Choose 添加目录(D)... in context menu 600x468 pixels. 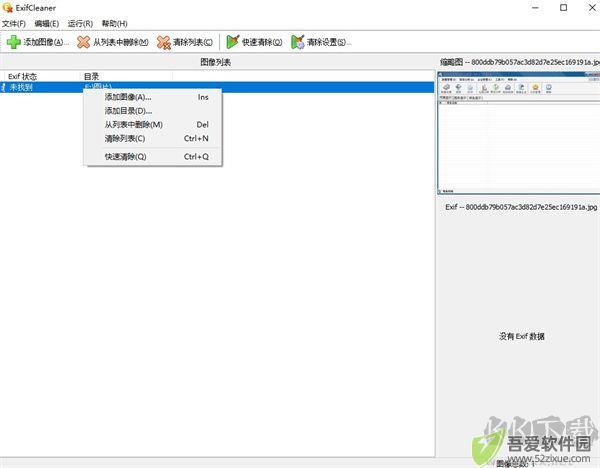point(153,111)
